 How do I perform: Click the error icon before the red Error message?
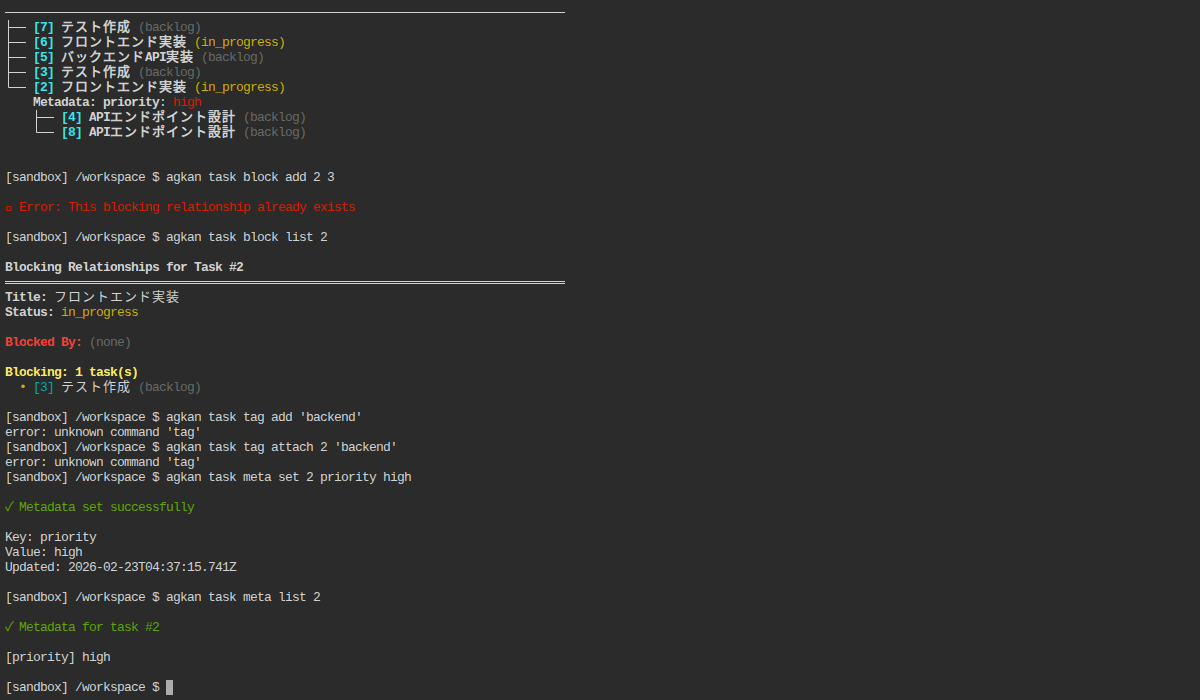(x=9, y=208)
